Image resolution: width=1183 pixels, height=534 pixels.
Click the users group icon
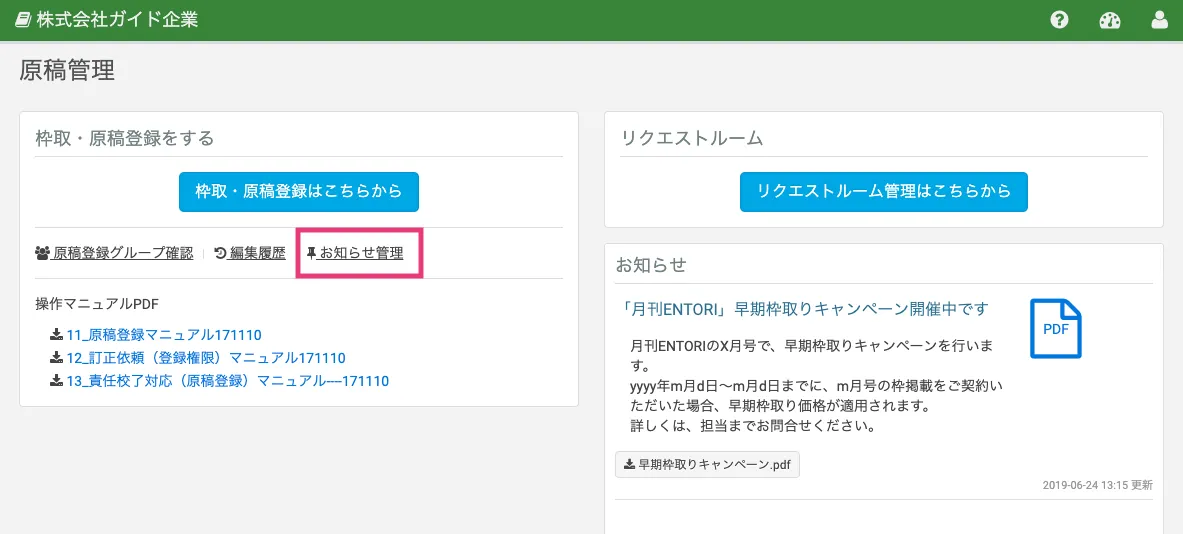coord(42,254)
